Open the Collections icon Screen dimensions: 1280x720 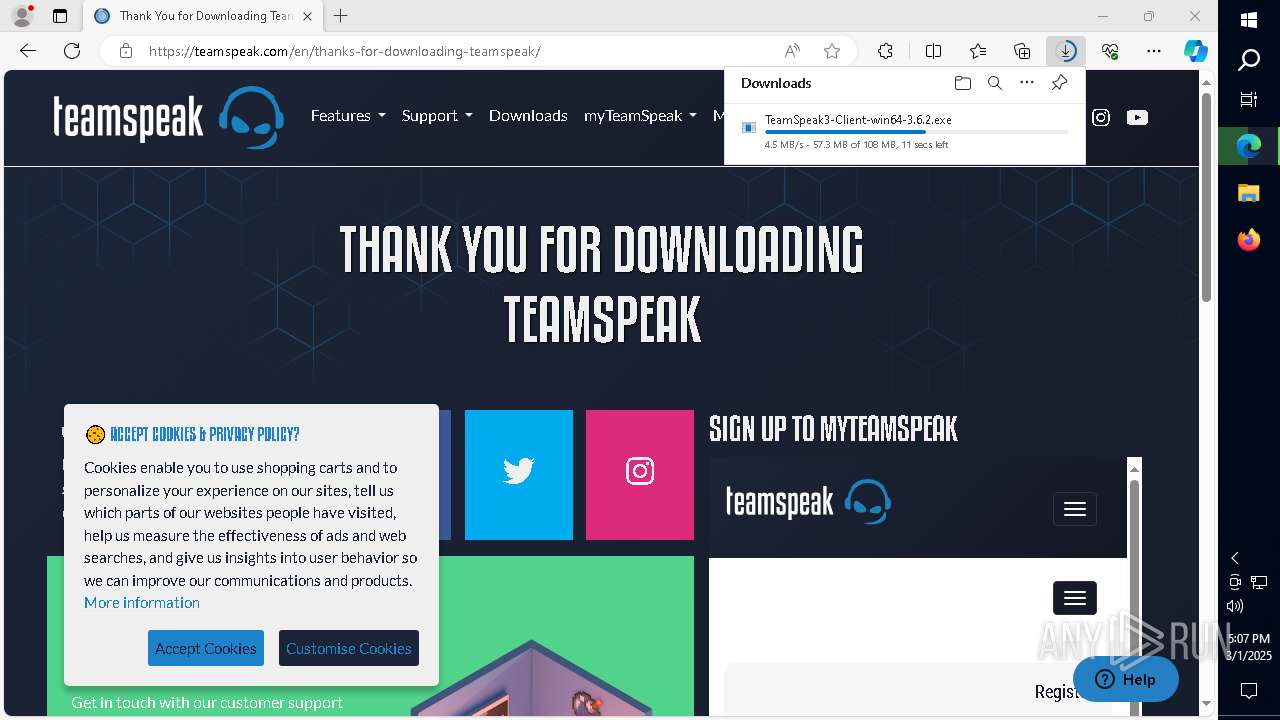1022,51
